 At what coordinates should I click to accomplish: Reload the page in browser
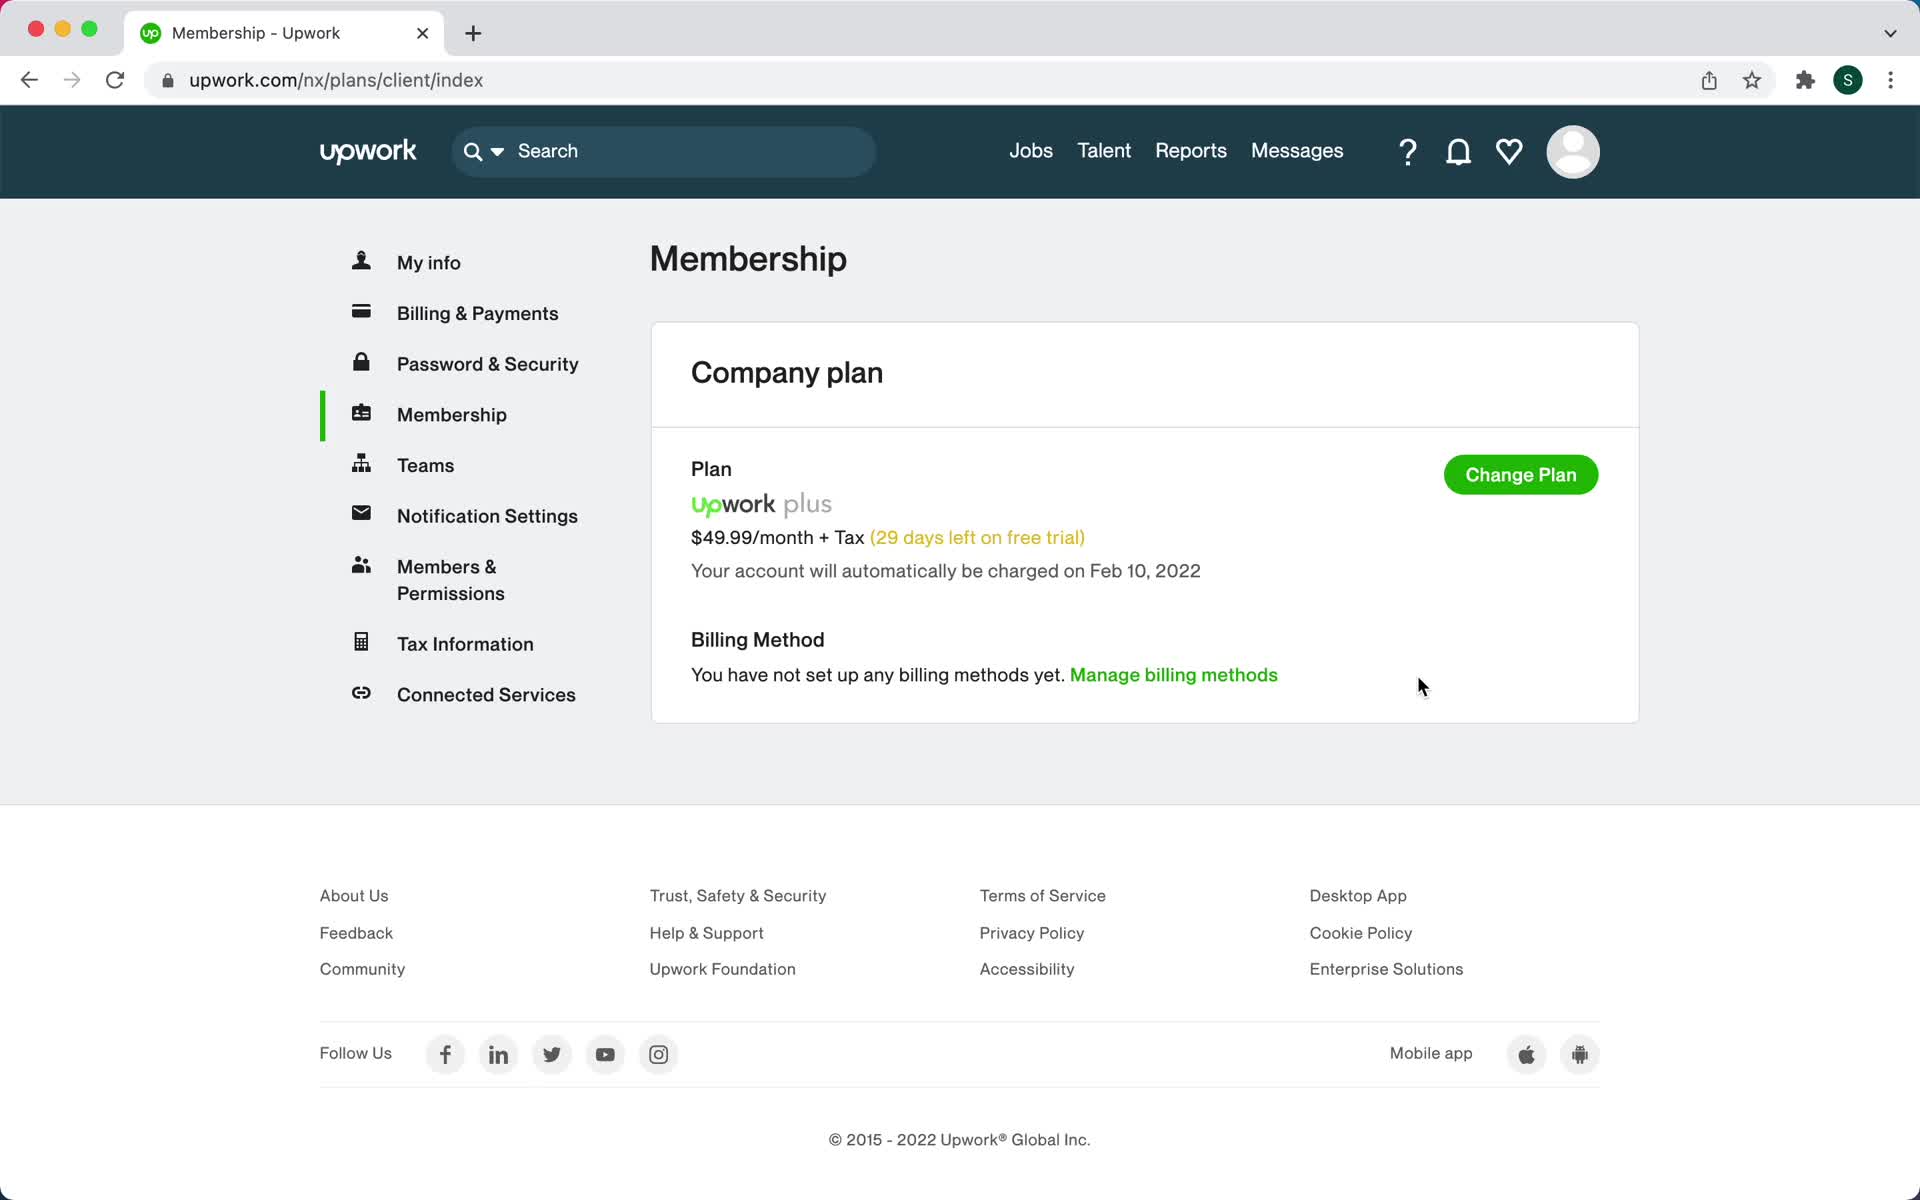click(x=115, y=80)
